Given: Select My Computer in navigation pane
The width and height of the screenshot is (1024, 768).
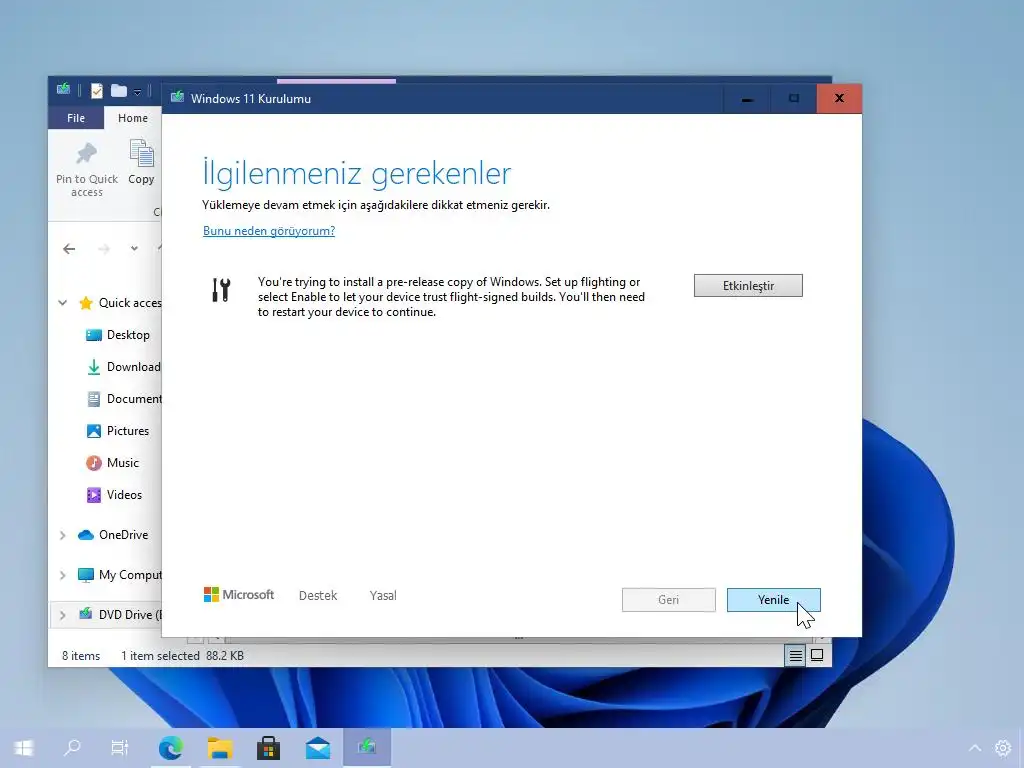Looking at the screenshot, I should point(120,575).
